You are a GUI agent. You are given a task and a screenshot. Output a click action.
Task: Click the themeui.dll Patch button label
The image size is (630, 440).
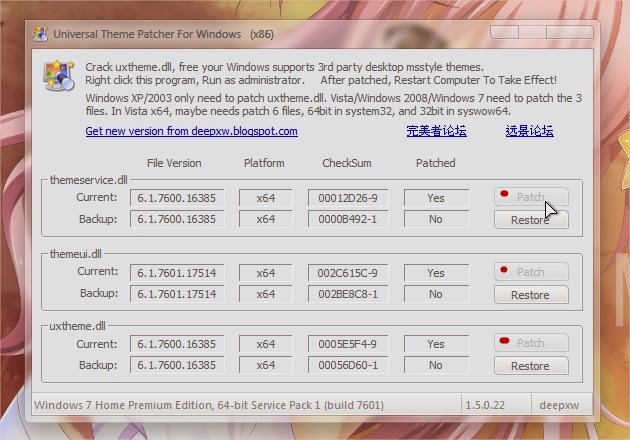530,272
